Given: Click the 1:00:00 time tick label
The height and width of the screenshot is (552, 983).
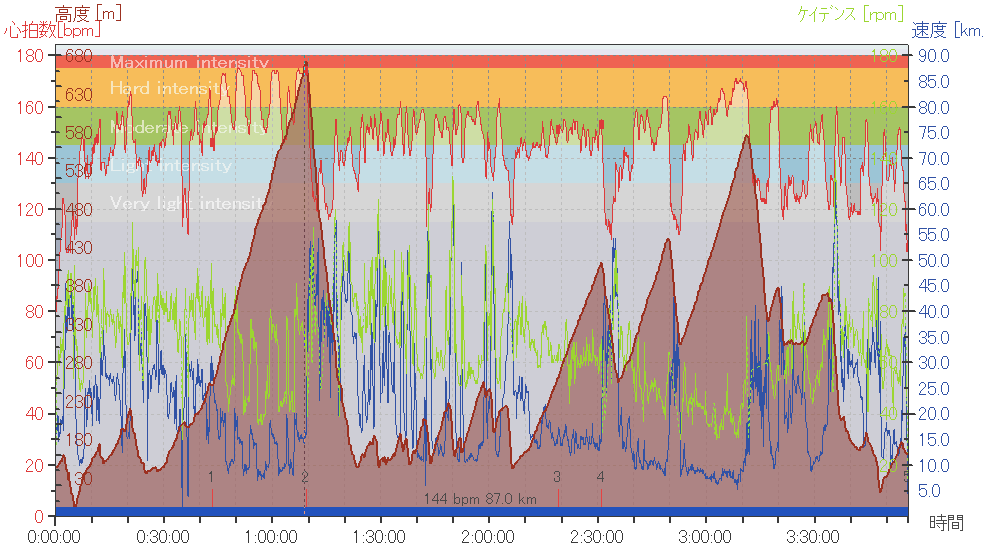Looking at the screenshot, I should 271,537.
